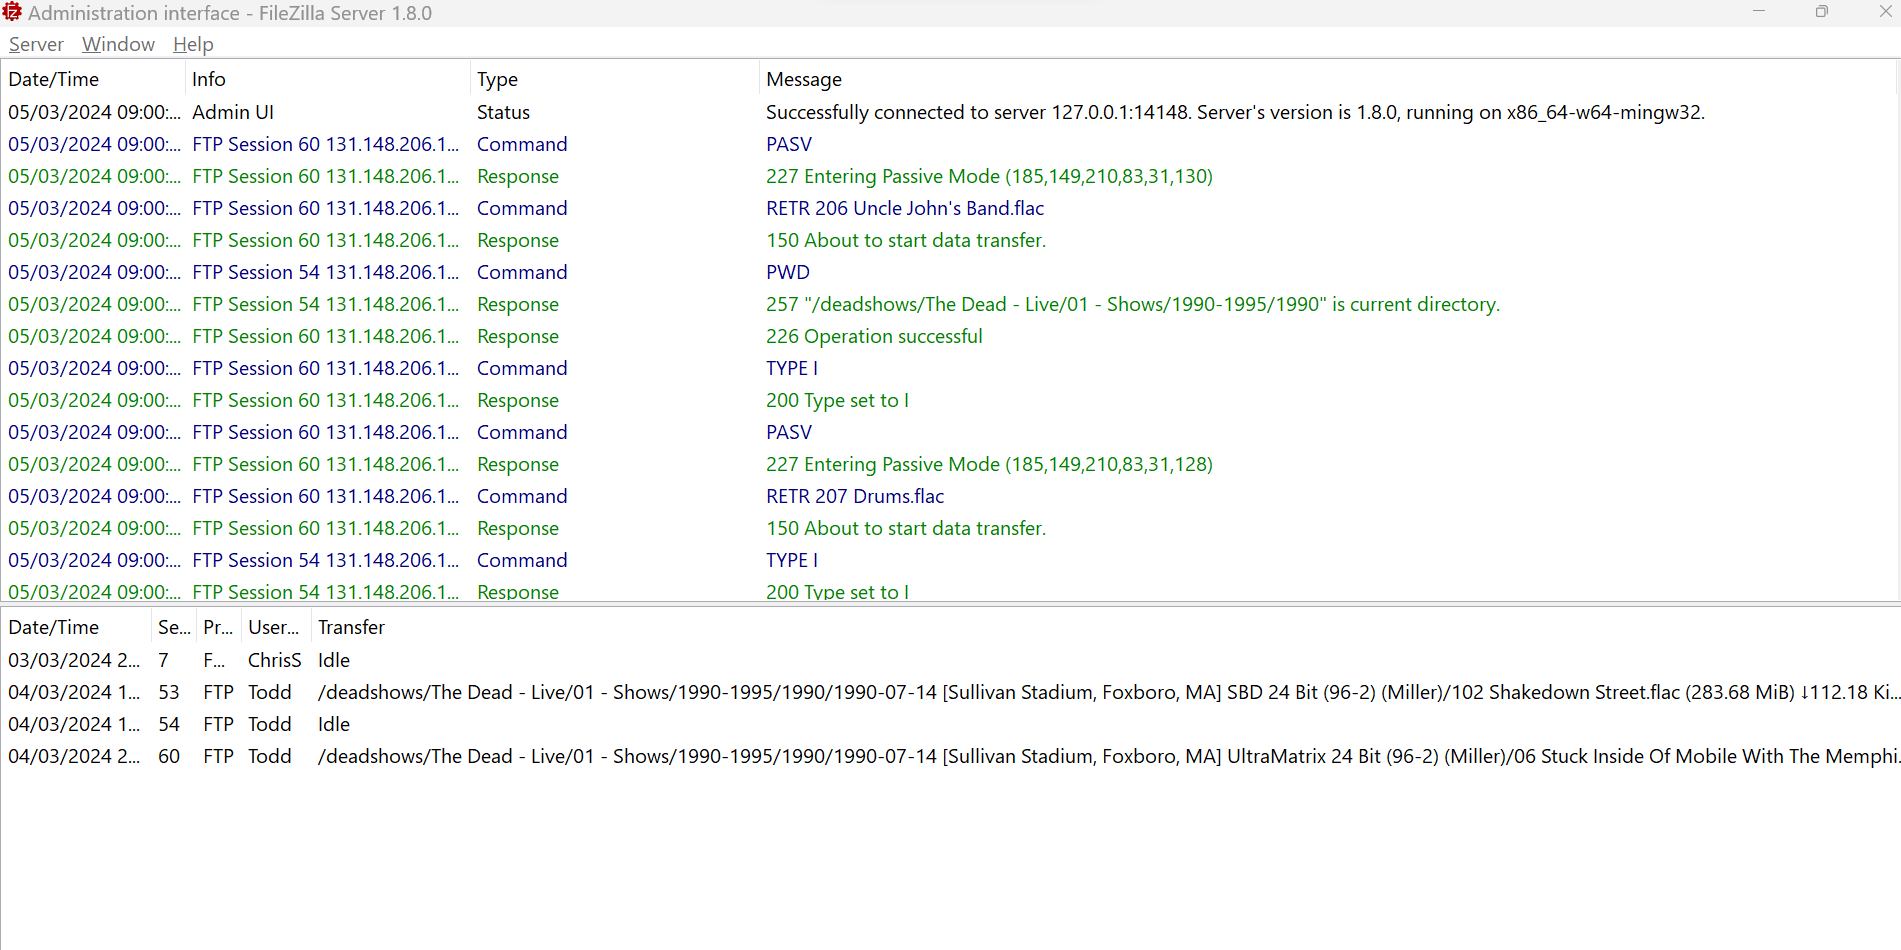
Task: Open the Window menu
Action: point(118,44)
